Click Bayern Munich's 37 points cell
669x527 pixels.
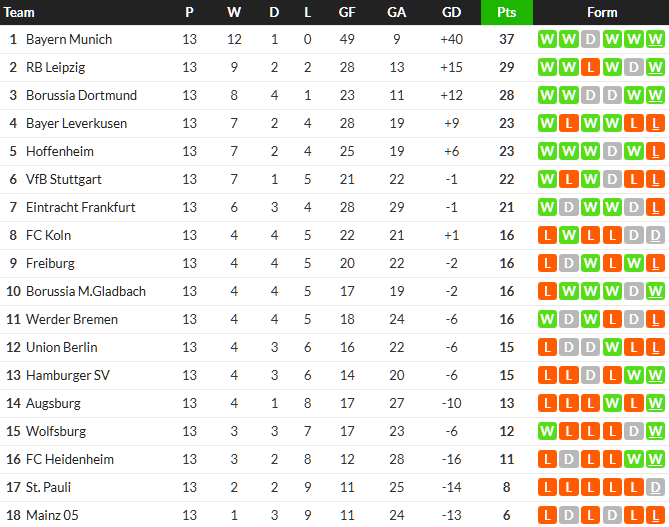pyautogui.click(x=506, y=40)
